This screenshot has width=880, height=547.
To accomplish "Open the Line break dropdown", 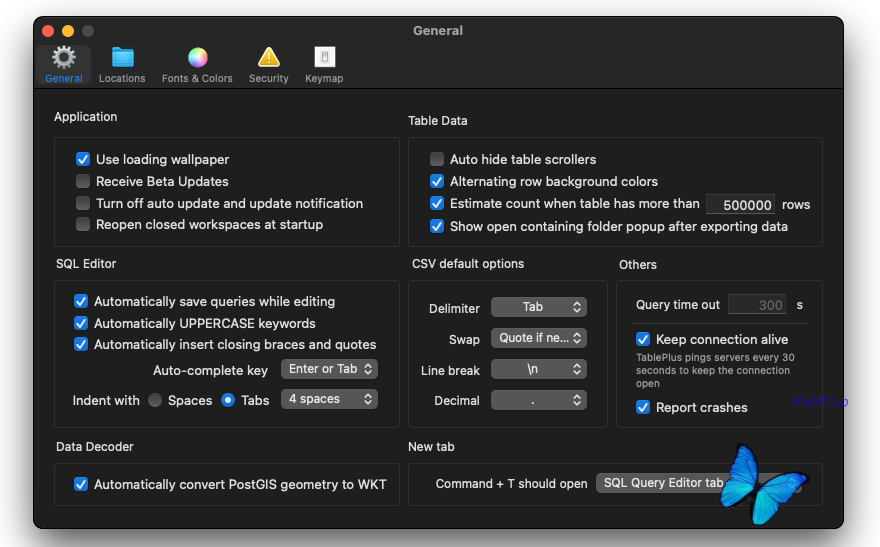I will click(x=538, y=369).
